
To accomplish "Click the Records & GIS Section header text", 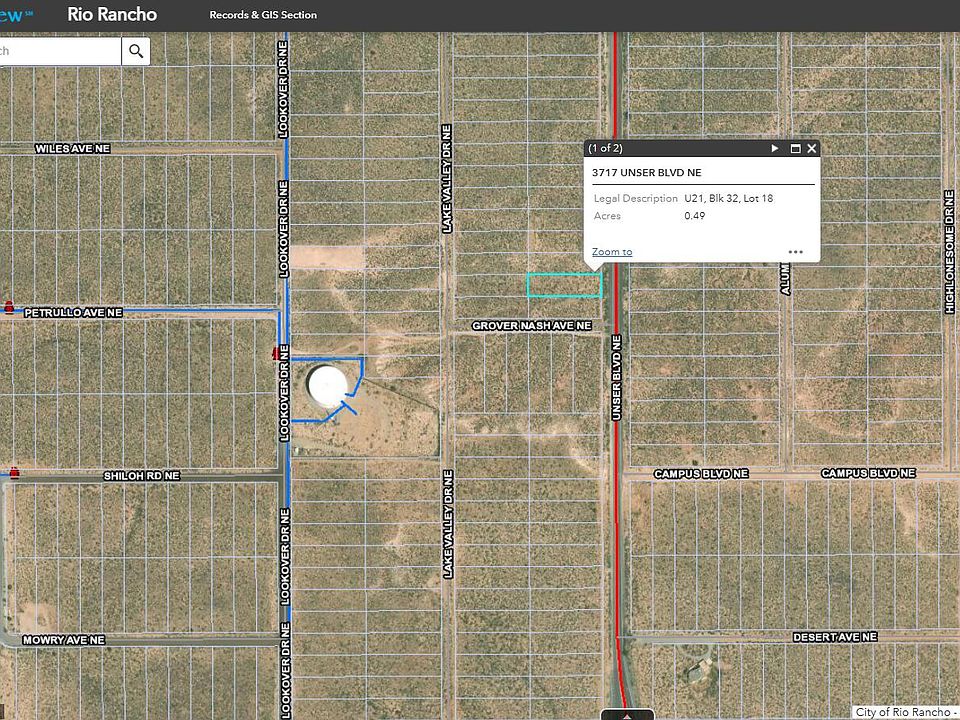I will point(263,15).
